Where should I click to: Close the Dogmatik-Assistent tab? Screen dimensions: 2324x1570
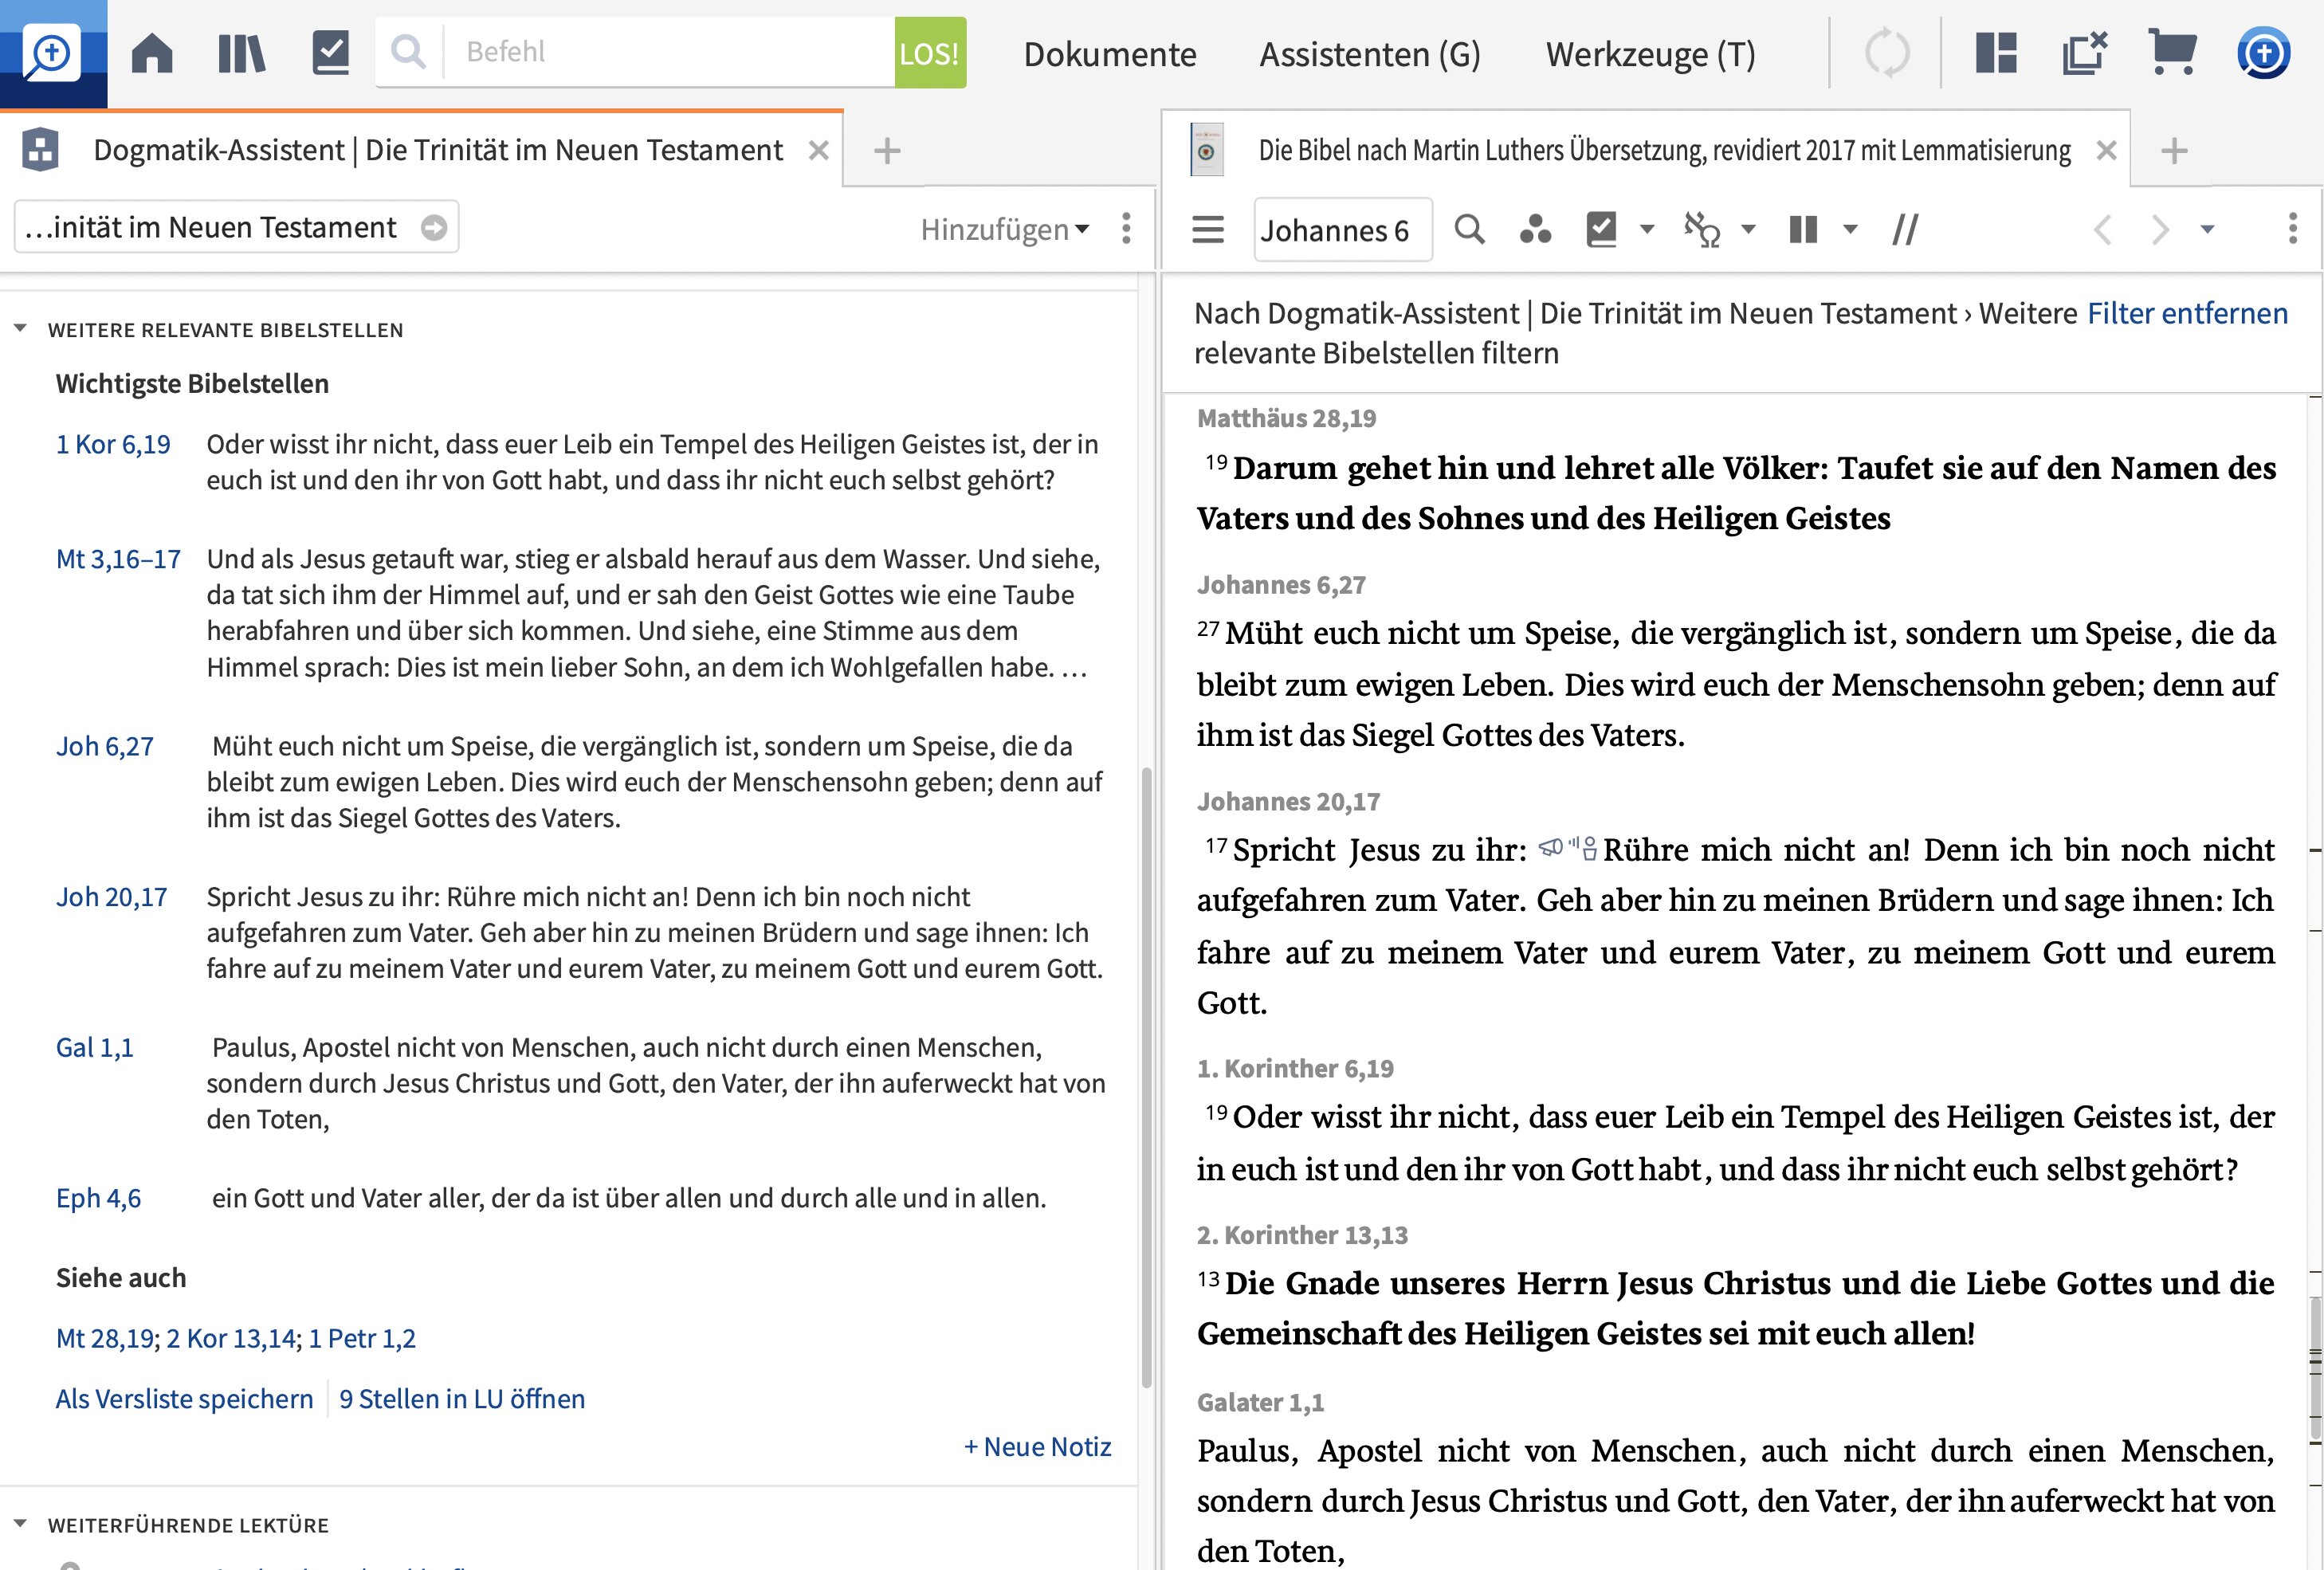coord(819,151)
